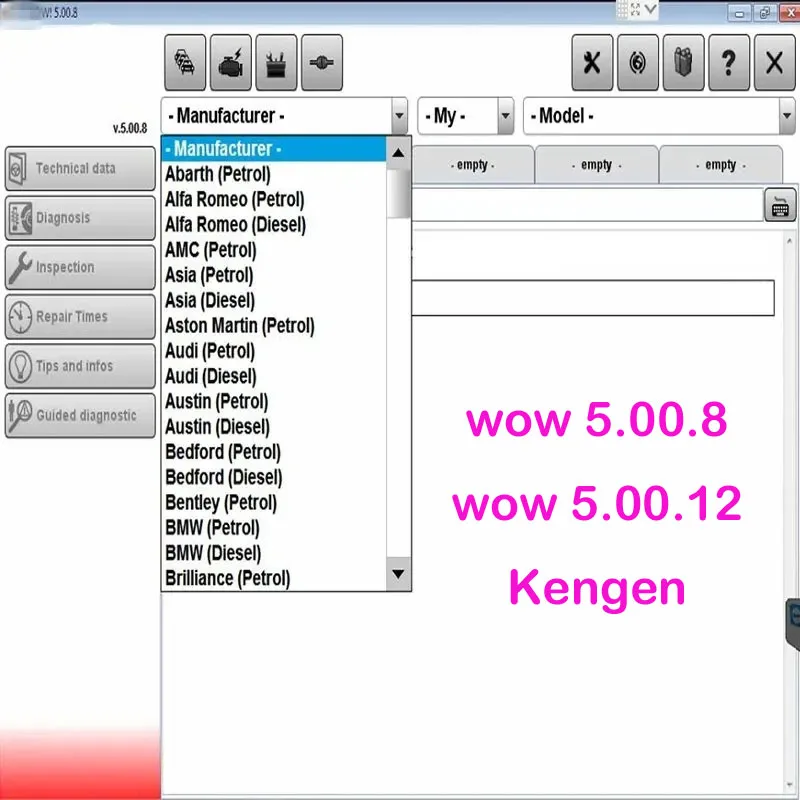This screenshot has height=800, width=800.
Task: Click manufacturer list scroll down arrow
Action: pyautogui.click(x=398, y=574)
